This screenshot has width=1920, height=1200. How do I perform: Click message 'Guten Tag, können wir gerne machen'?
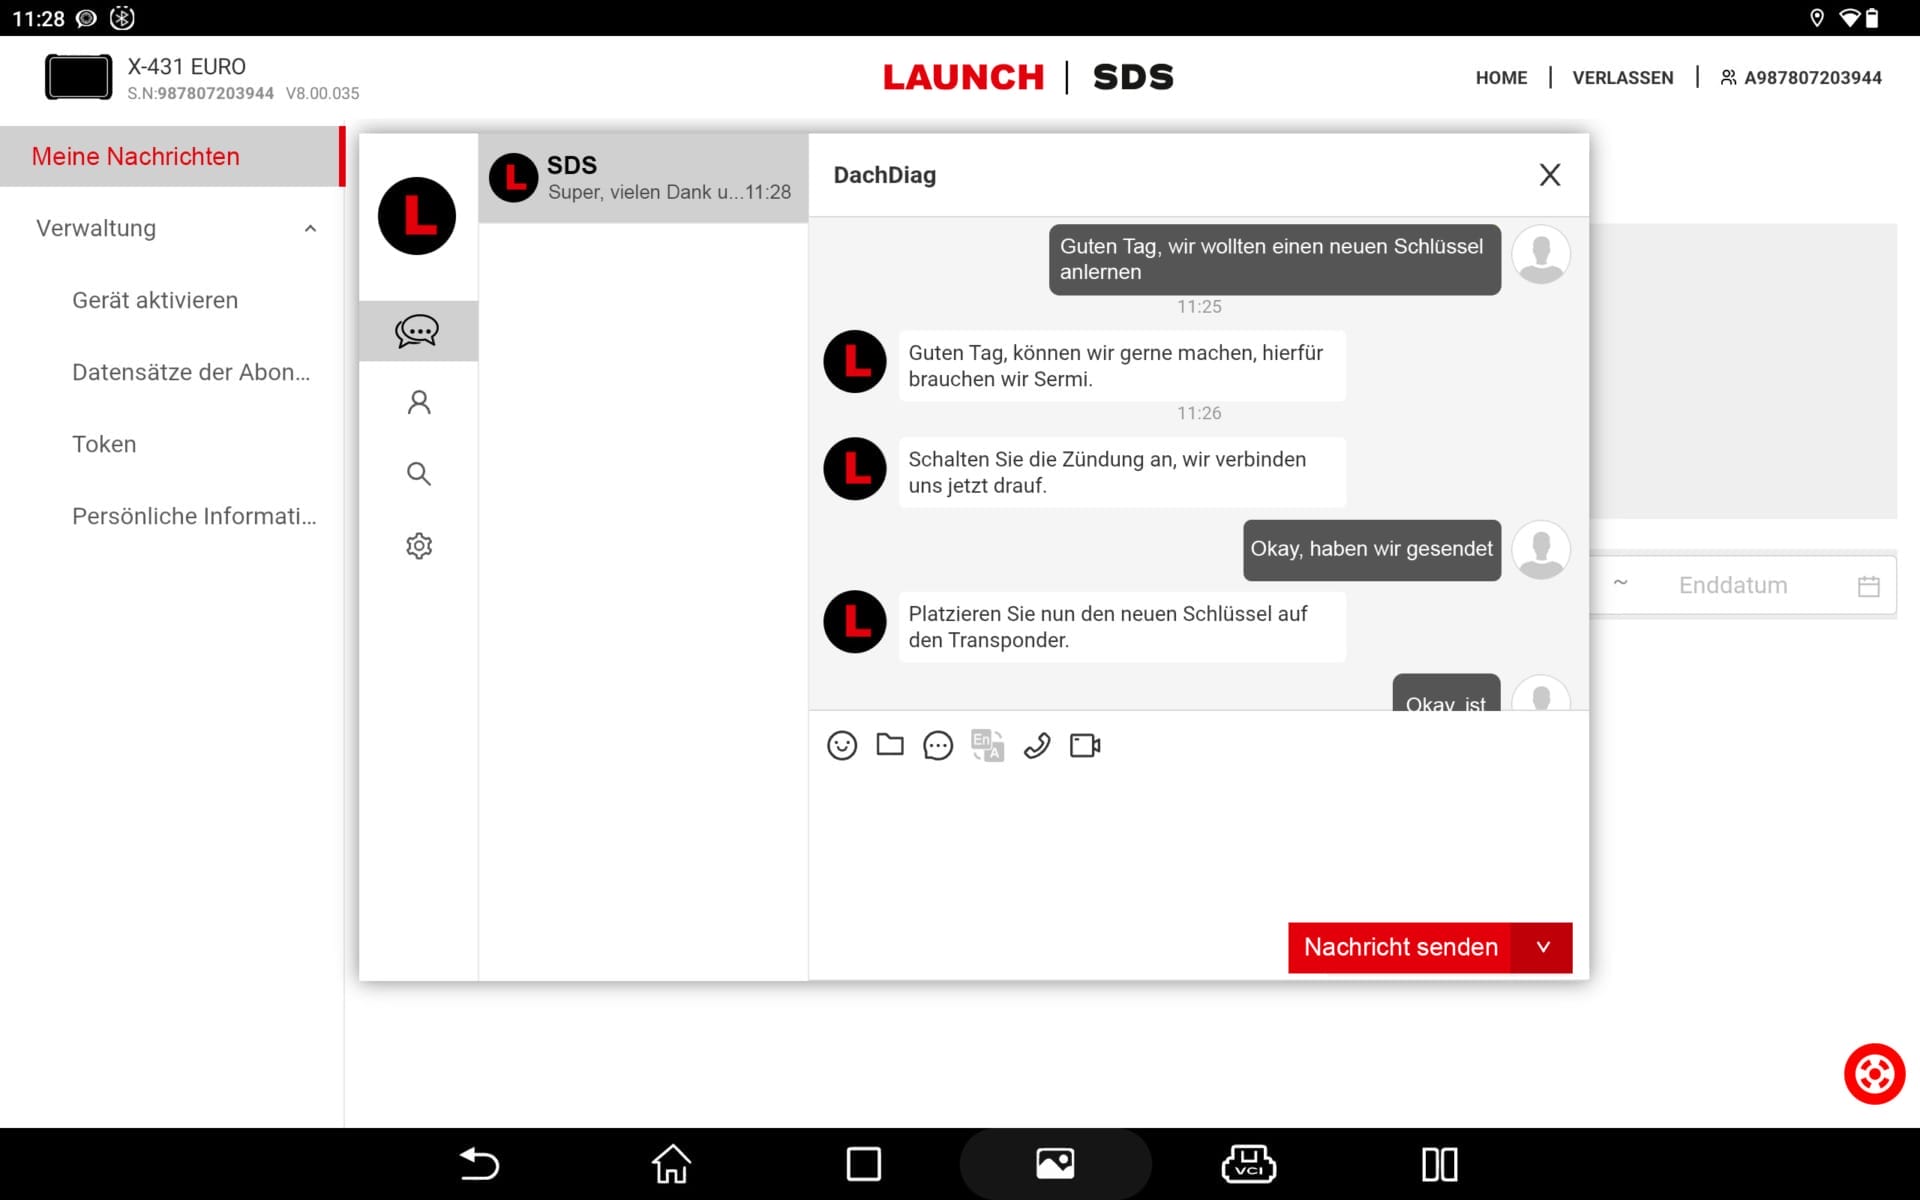[x=1121, y=366]
